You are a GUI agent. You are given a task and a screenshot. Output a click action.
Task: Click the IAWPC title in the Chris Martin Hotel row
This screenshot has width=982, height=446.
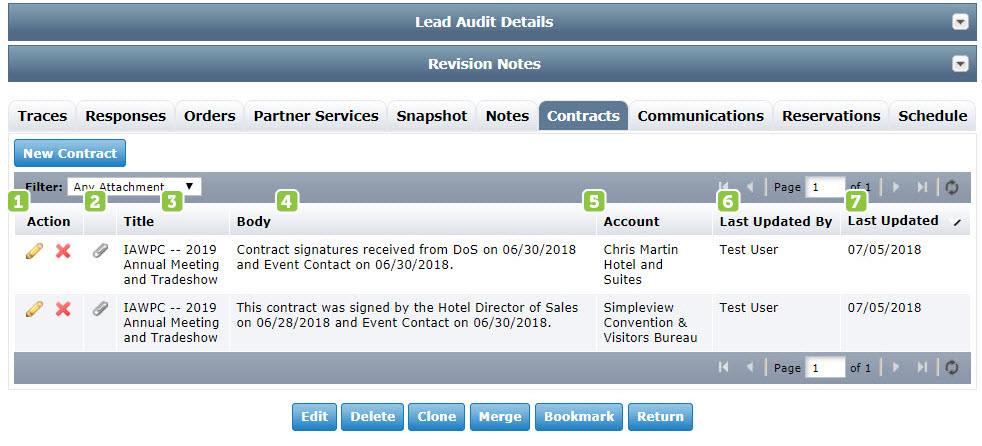[x=172, y=264]
